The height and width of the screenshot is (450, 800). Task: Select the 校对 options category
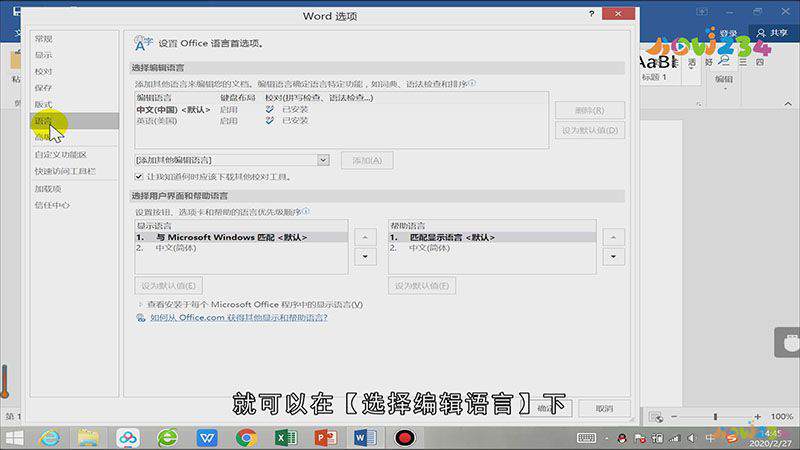pos(74,71)
